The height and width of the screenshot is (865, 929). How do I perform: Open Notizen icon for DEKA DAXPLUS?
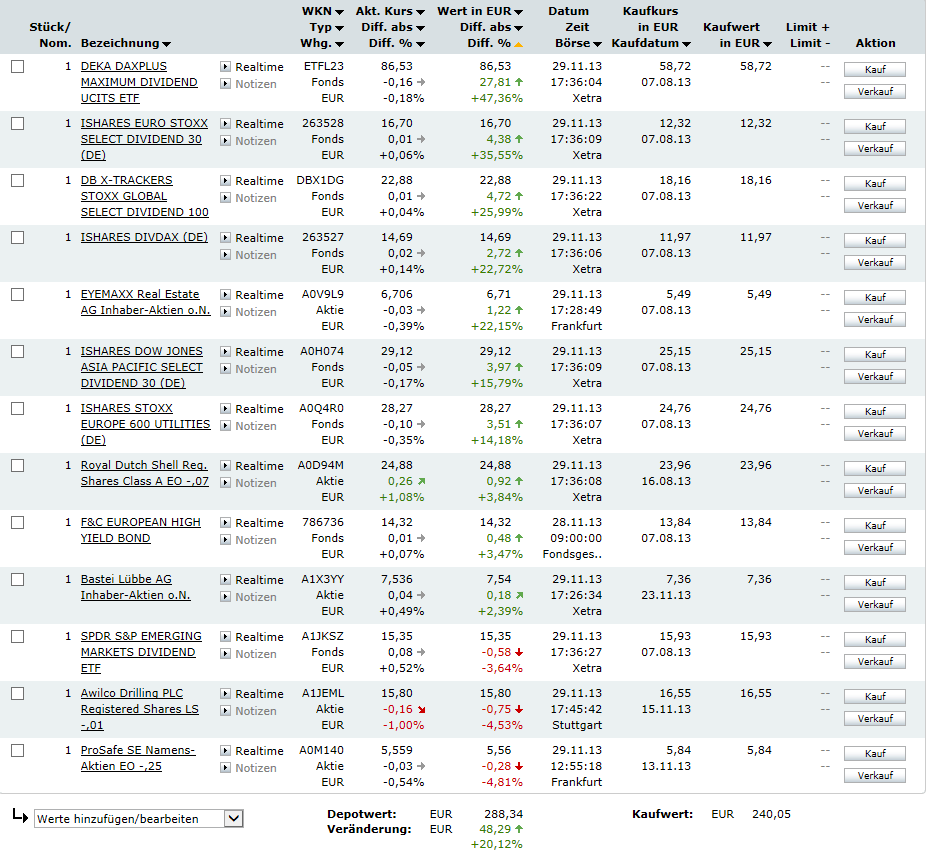[x=225, y=84]
